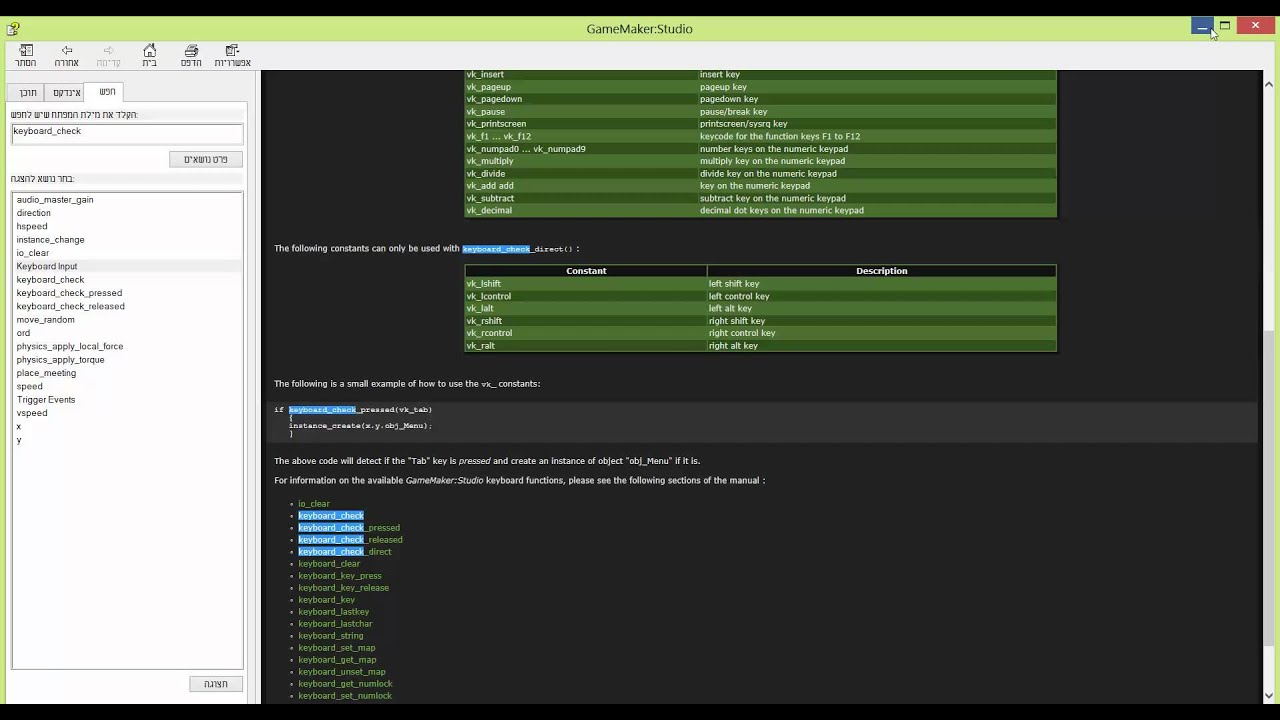
Task: Switch to the Contents (תוכן) tab
Action: [x=28, y=93]
